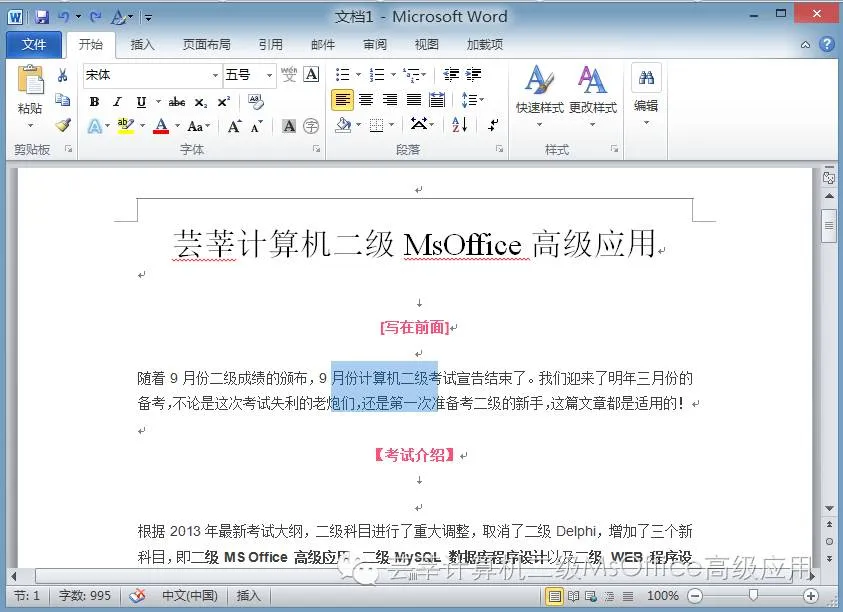The image size is (843, 612).
Task: Click 中文(中国) language in status bar
Action: click(190, 595)
